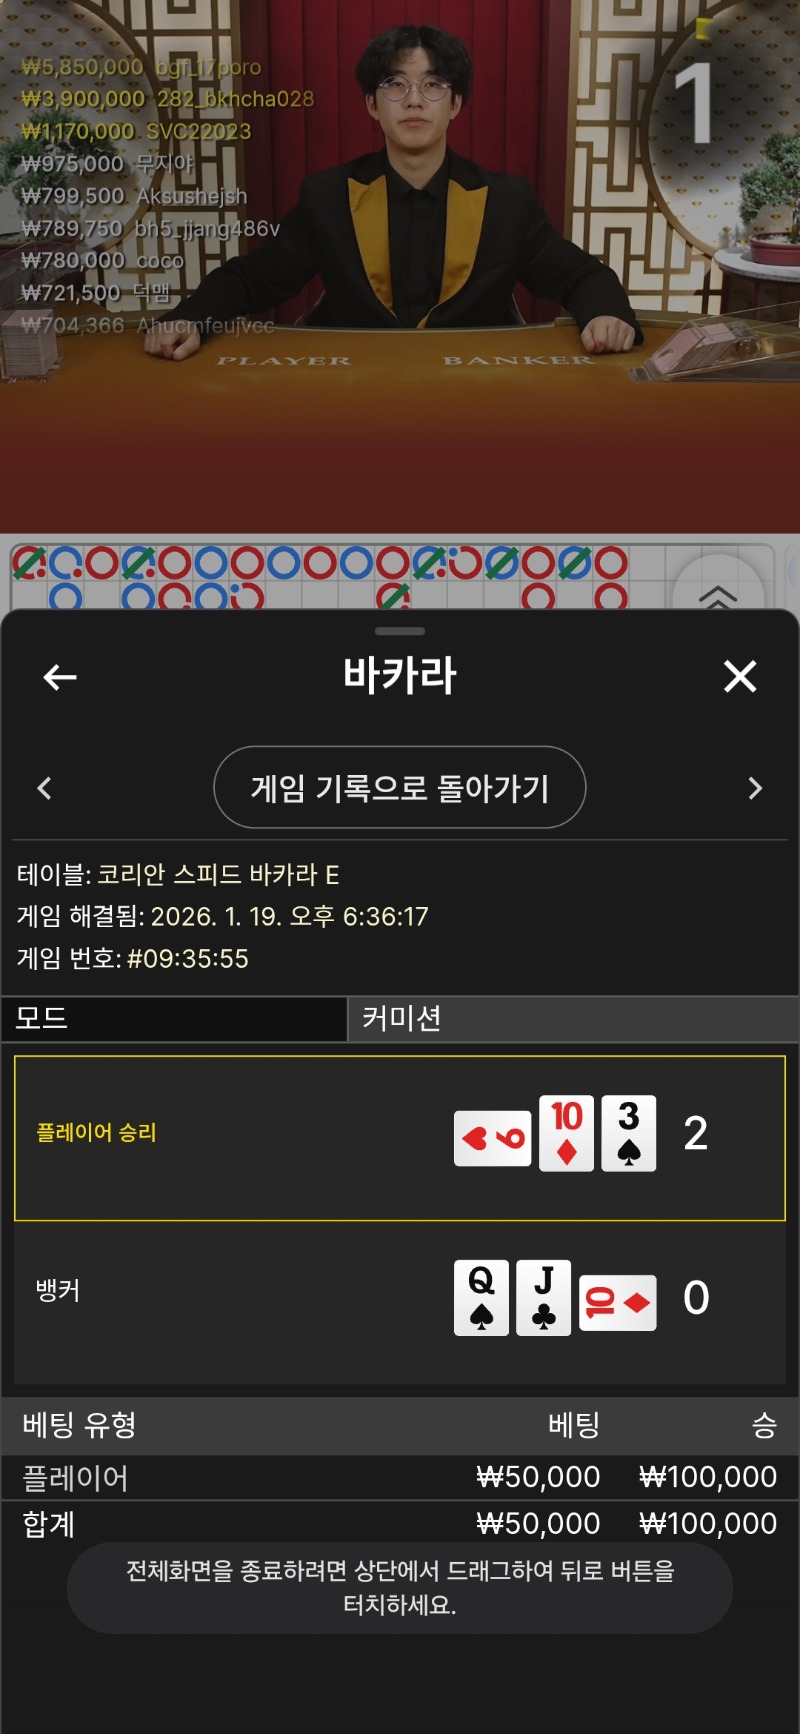Tap the Queen of spades card

click(481, 1297)
